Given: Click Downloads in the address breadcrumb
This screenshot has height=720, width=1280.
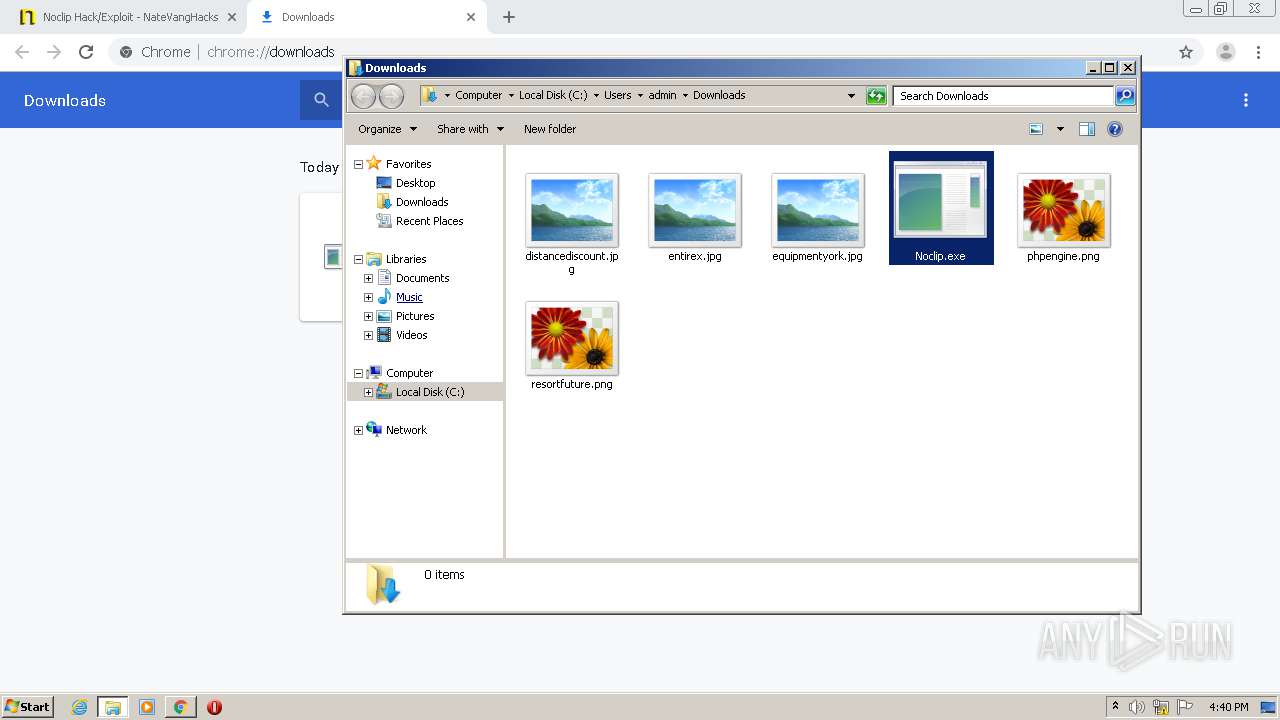Looking at the screenshot, I should click(719, 95).
